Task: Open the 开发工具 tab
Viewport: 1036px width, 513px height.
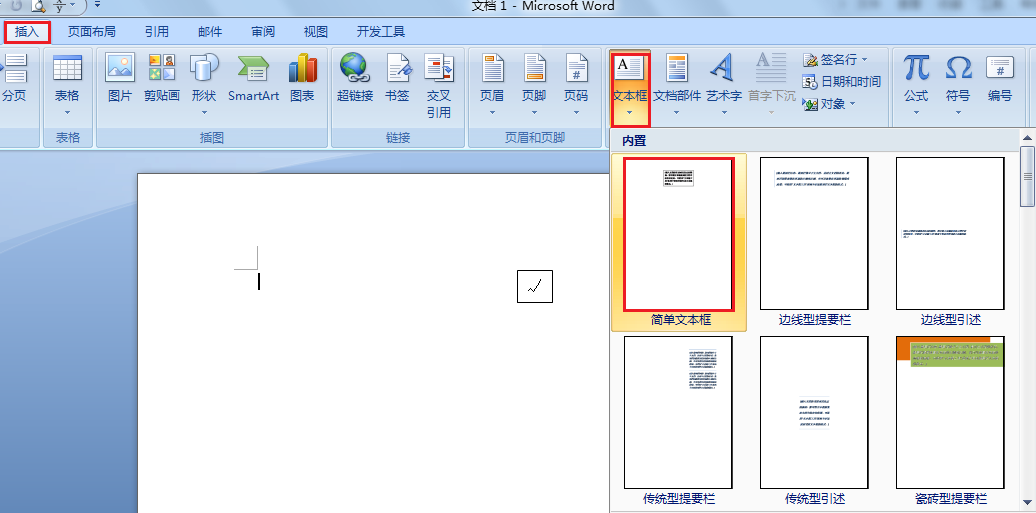Action: pyautogui.click(x=381, y=32)
